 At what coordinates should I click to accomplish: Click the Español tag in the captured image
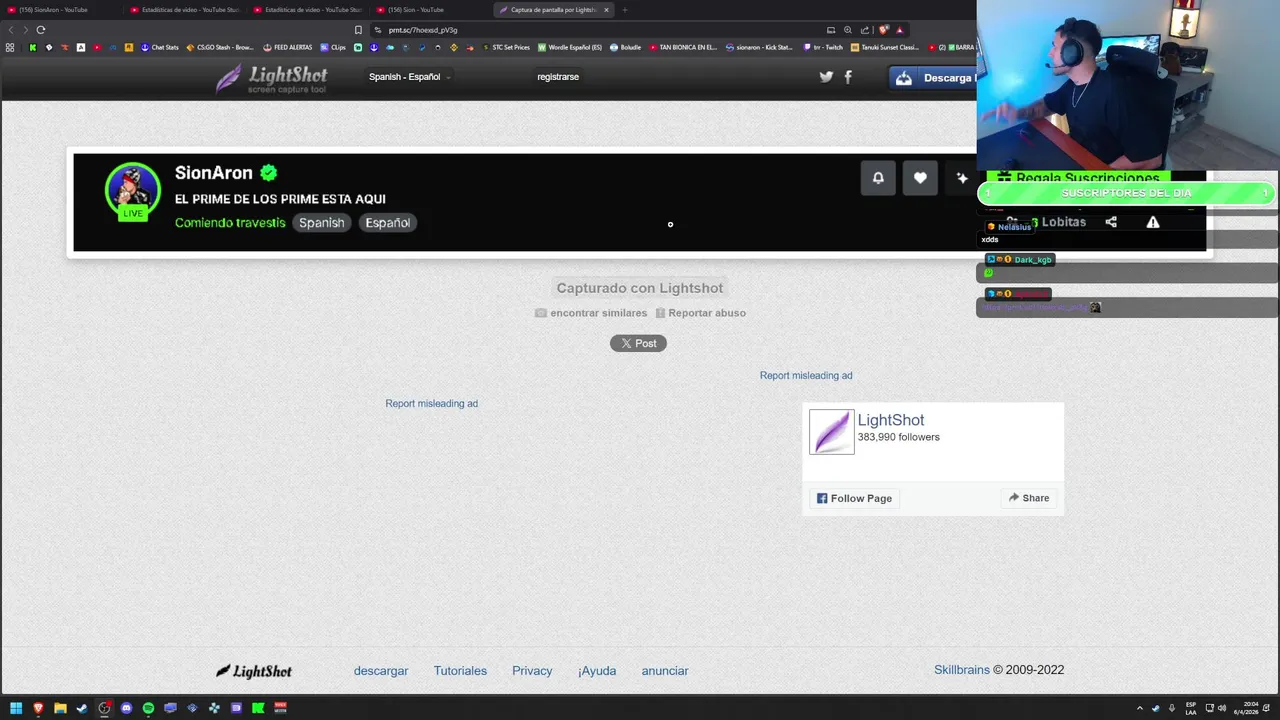pos(388,223)
